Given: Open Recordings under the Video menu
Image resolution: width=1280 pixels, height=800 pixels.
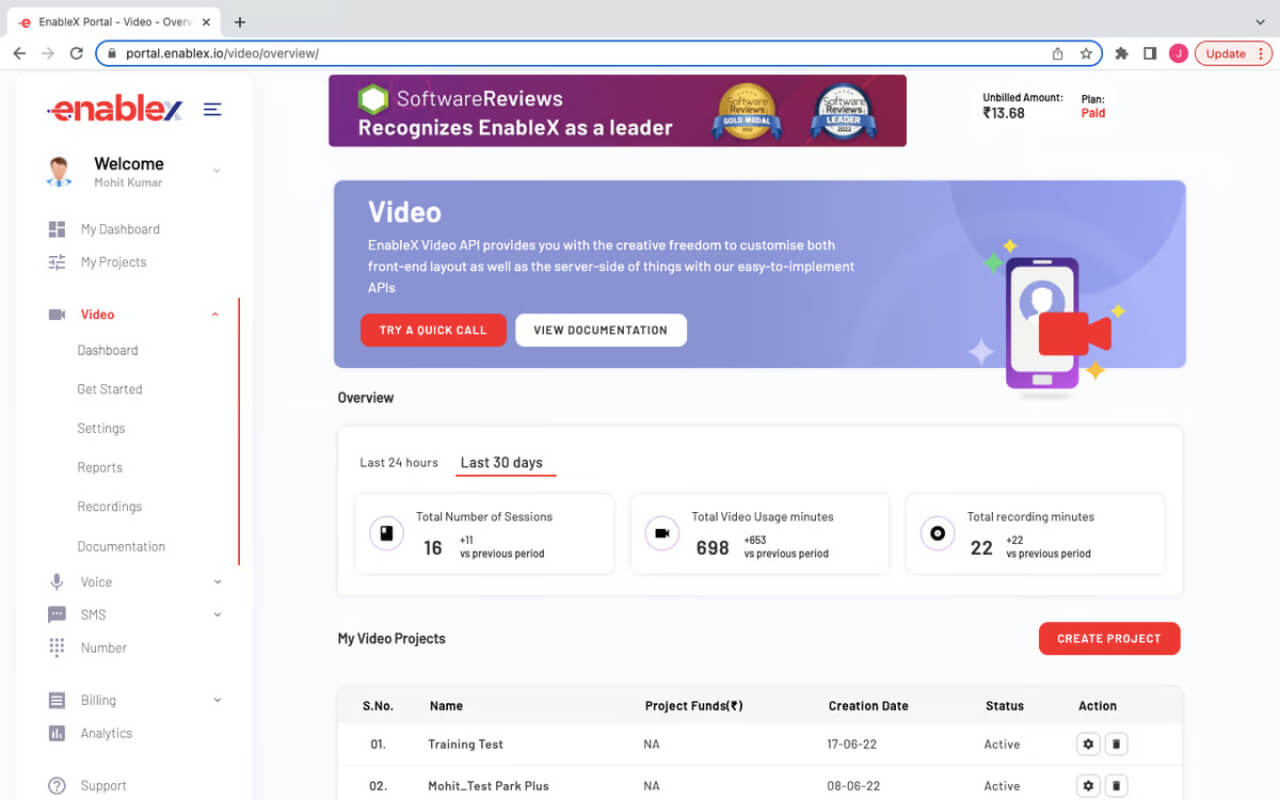Looking at the screenshot, I should pos(110,507).
